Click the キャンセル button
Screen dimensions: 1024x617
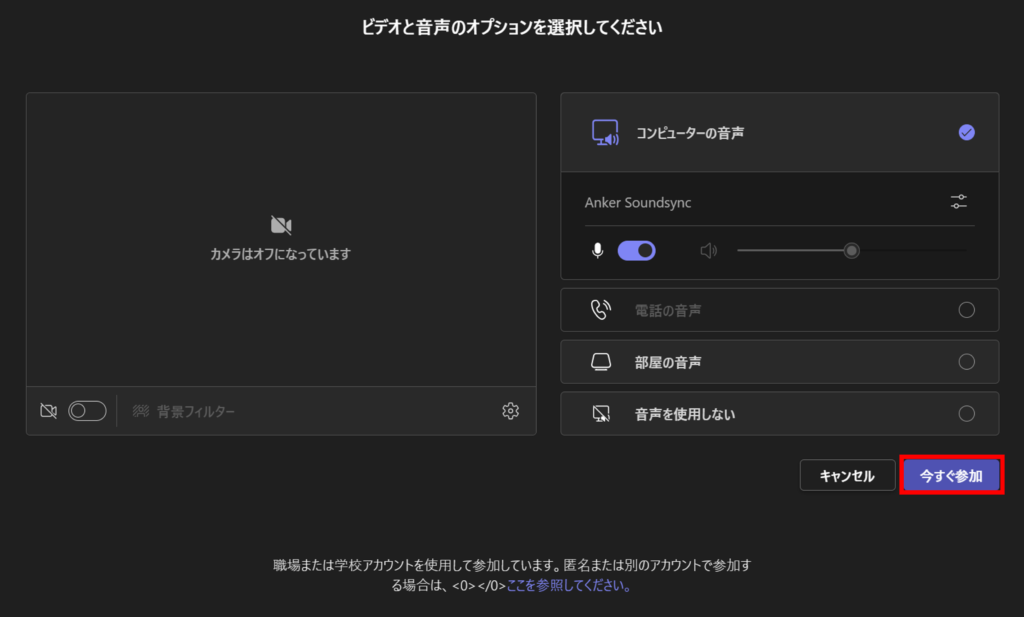coord(847,476)
